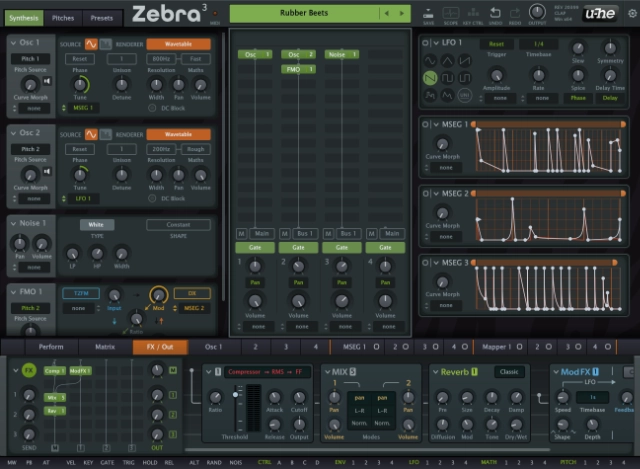
Task: Open settings via the gear icon
Action: pos(632,13)
